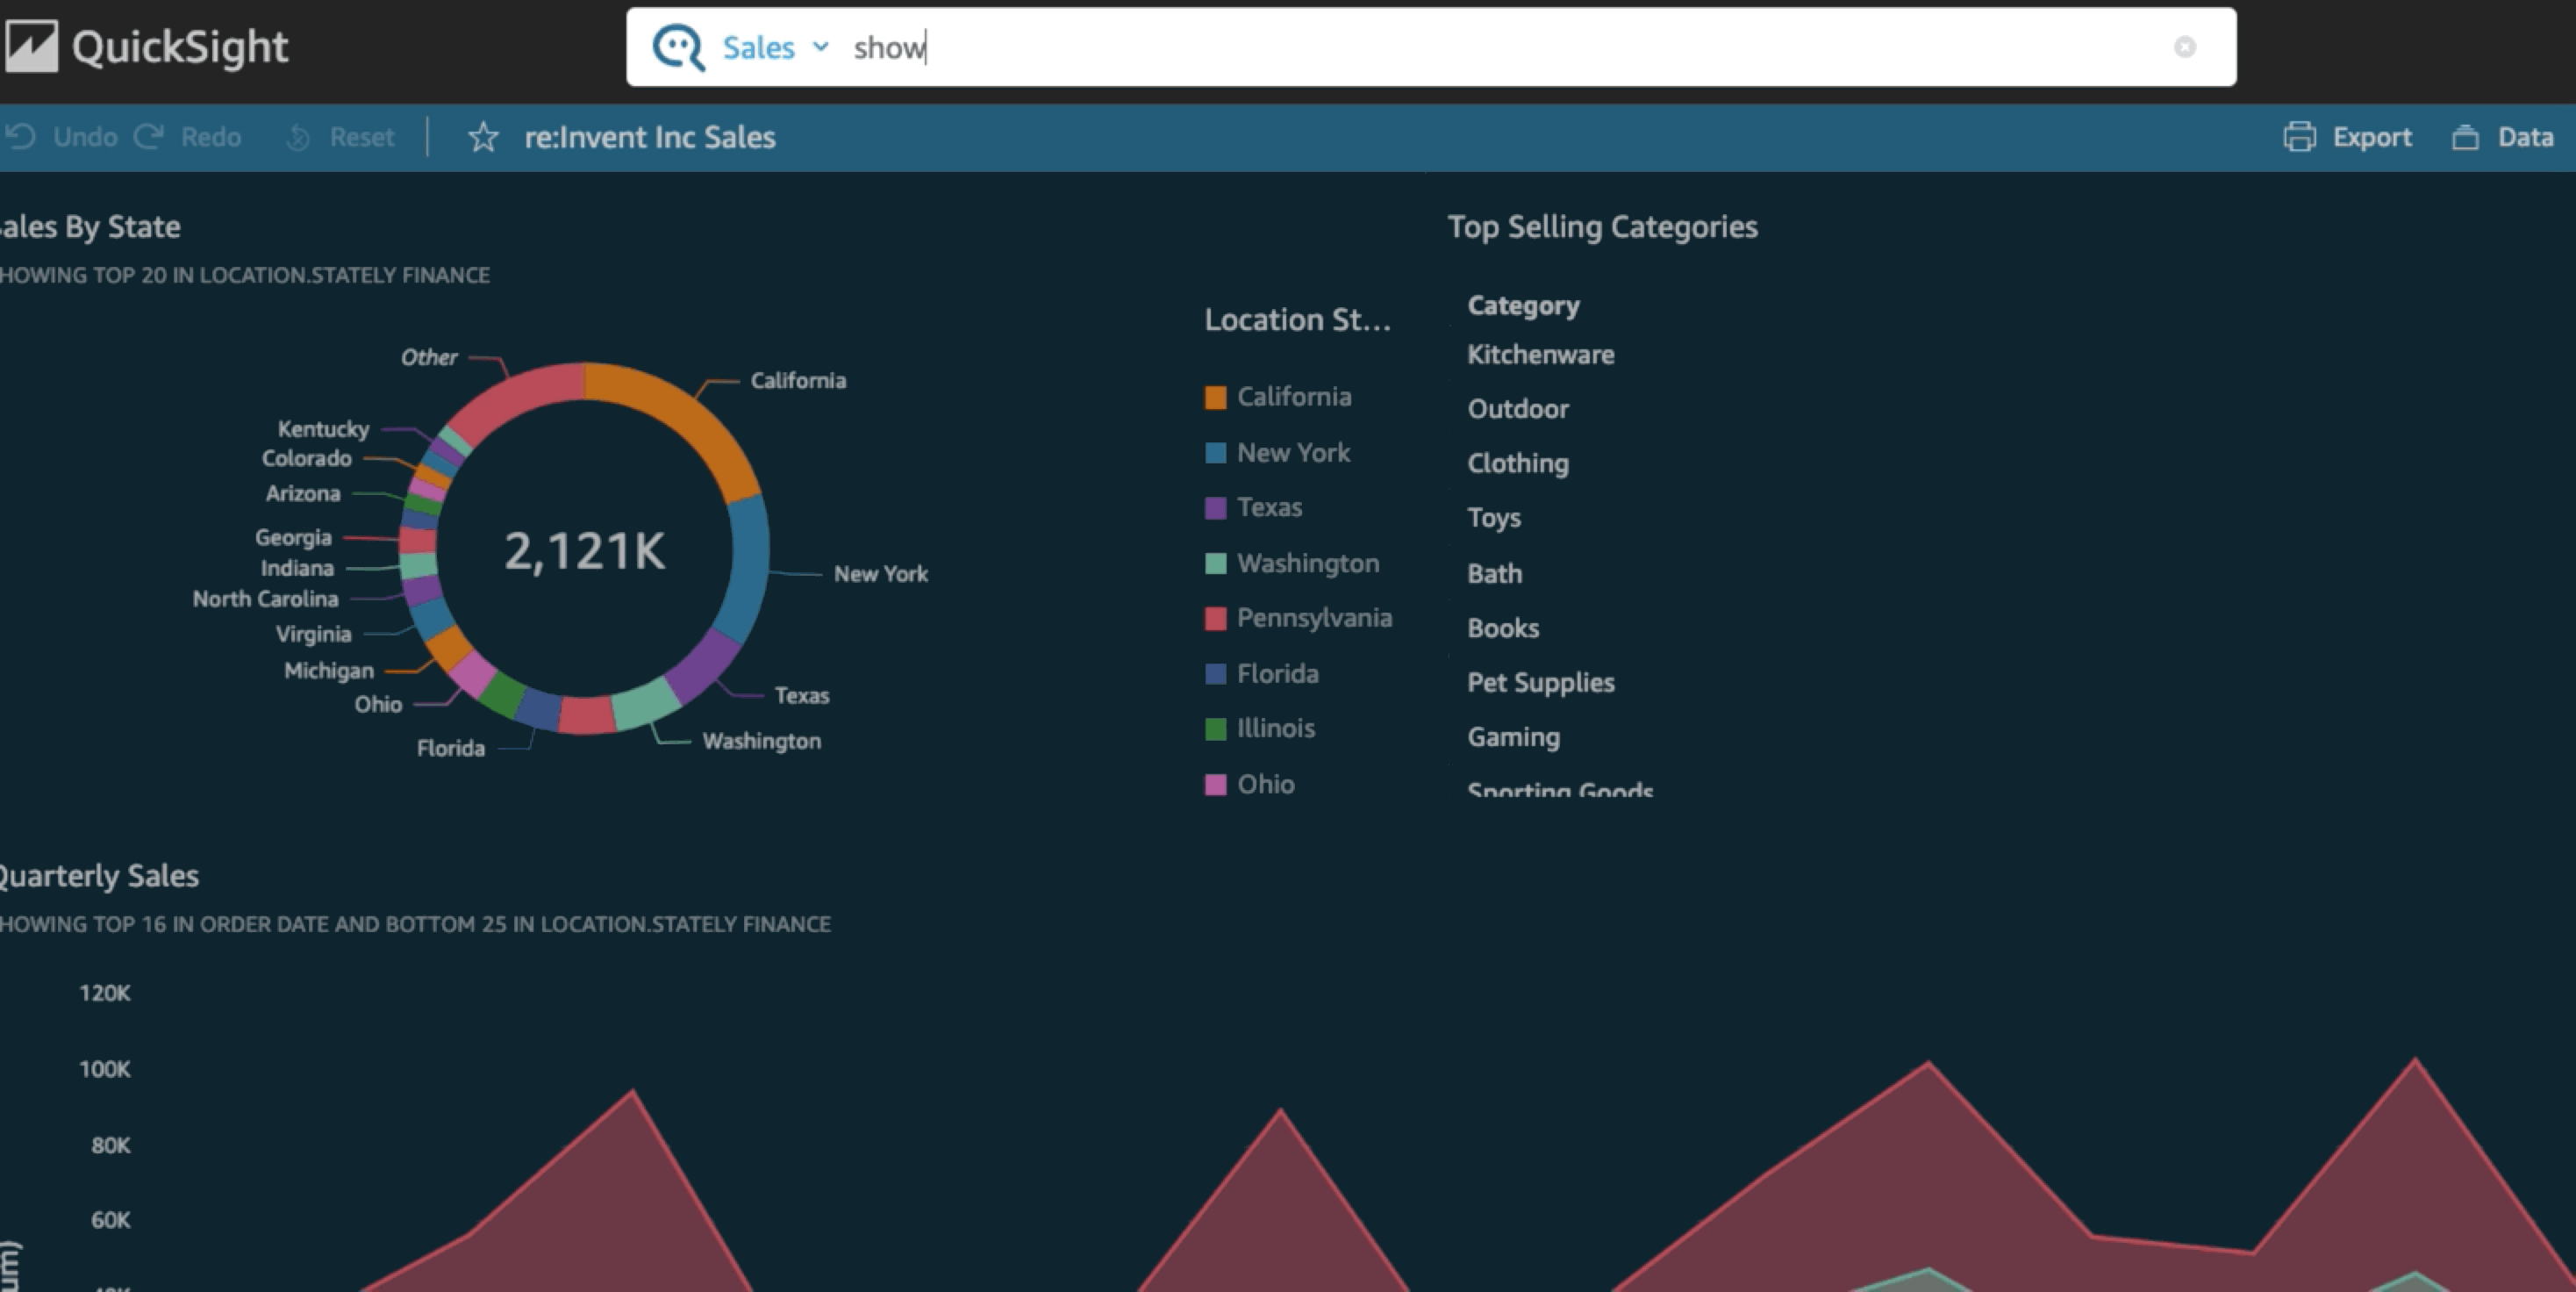The image size is (2576, 1292).
Task: Click the QuickSight logo icon
Action: coord(31,47)
